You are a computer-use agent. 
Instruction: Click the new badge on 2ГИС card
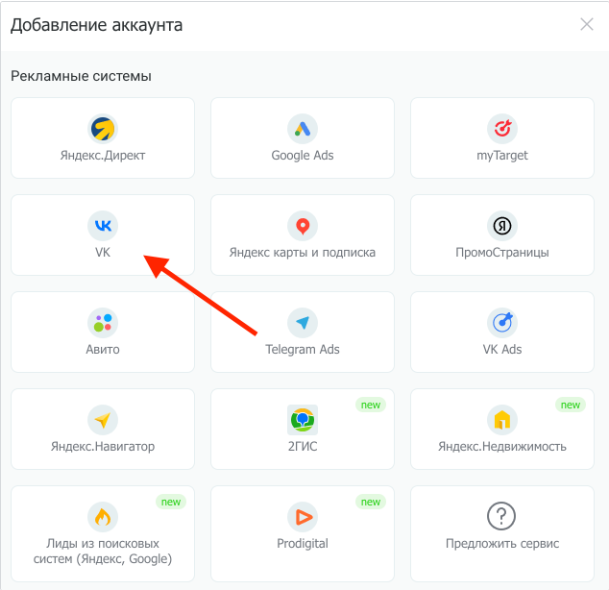click(x=371, y=405)
